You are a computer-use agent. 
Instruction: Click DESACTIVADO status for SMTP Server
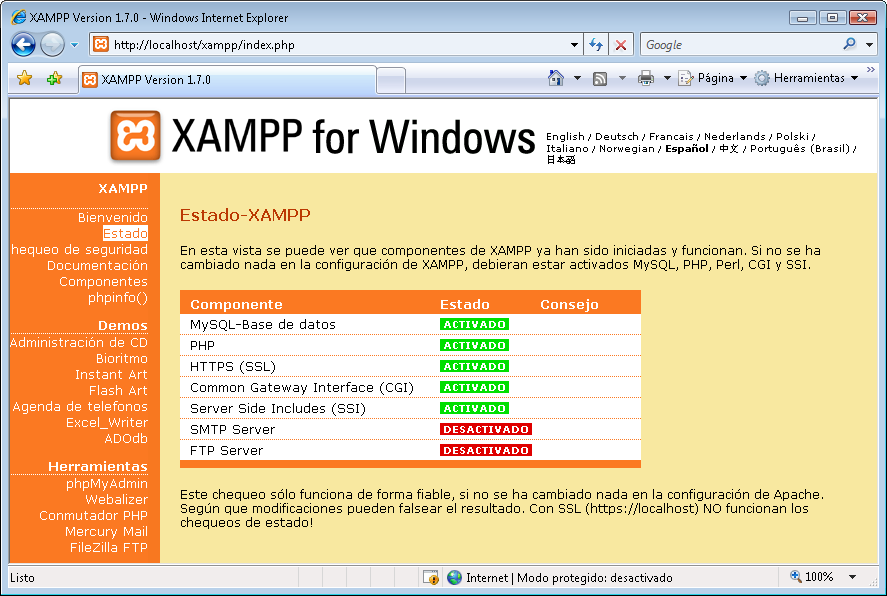pyautogui.click(x=486, y=429)
